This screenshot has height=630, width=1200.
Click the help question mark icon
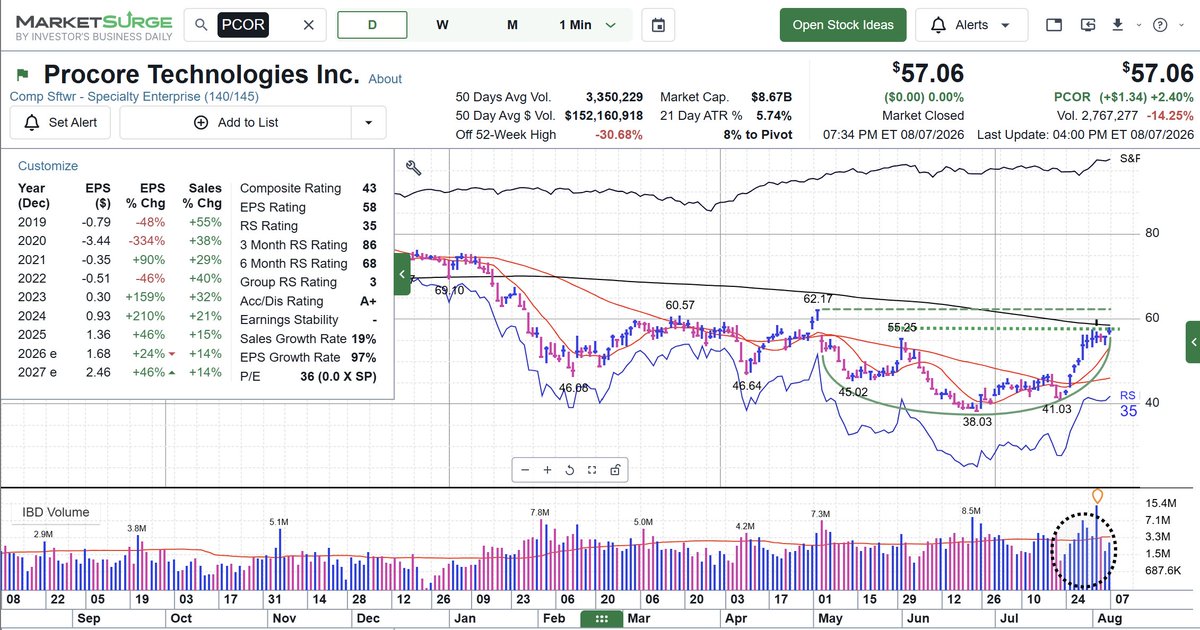[x=1160, y=25]
